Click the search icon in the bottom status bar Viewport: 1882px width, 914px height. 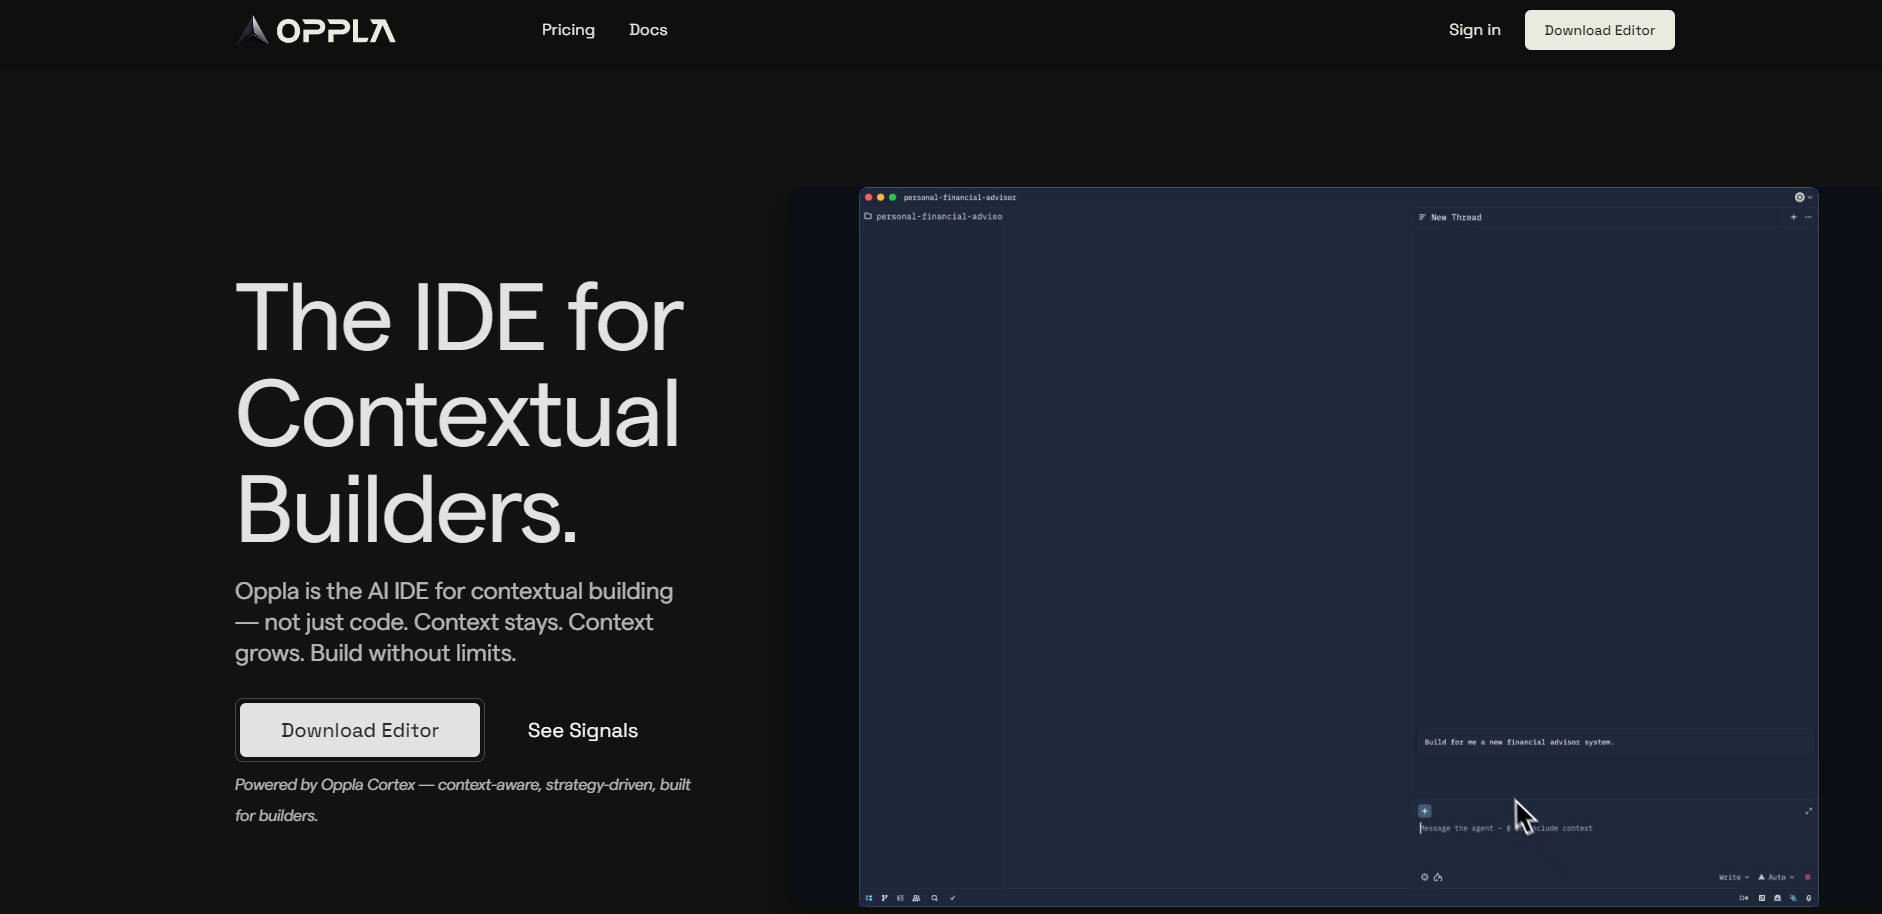[935, 898]
